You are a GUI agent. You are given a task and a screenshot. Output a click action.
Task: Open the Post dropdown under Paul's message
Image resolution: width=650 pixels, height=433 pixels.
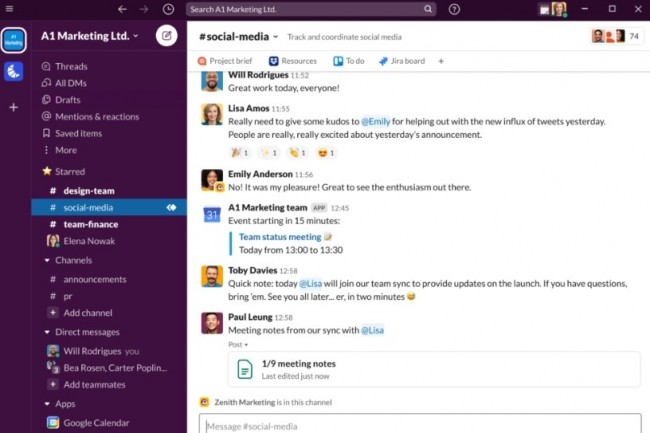tap(238, 344)
